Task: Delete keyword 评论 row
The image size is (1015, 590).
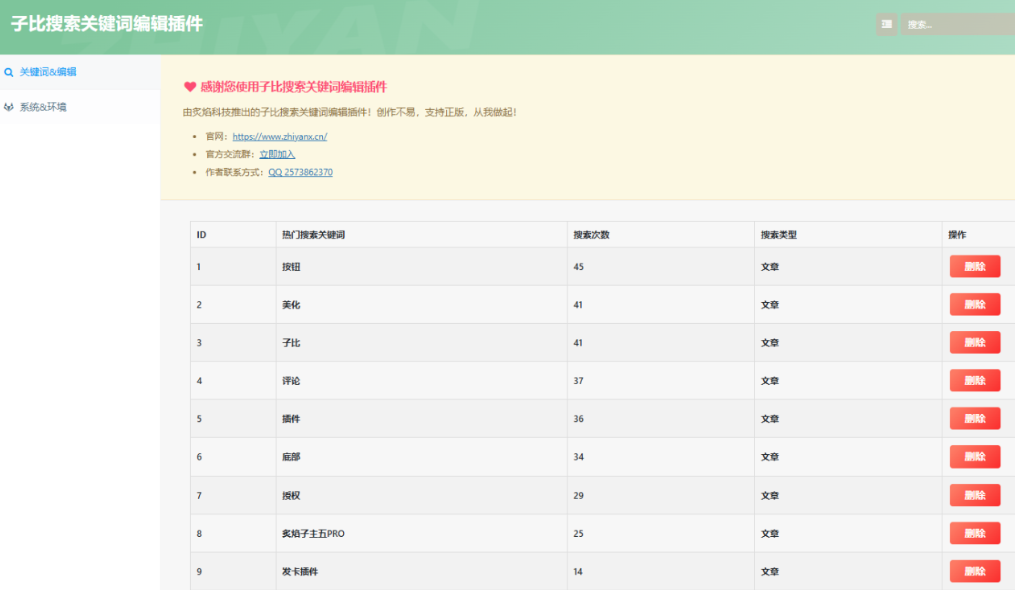Action: click(x=975, y=381)
